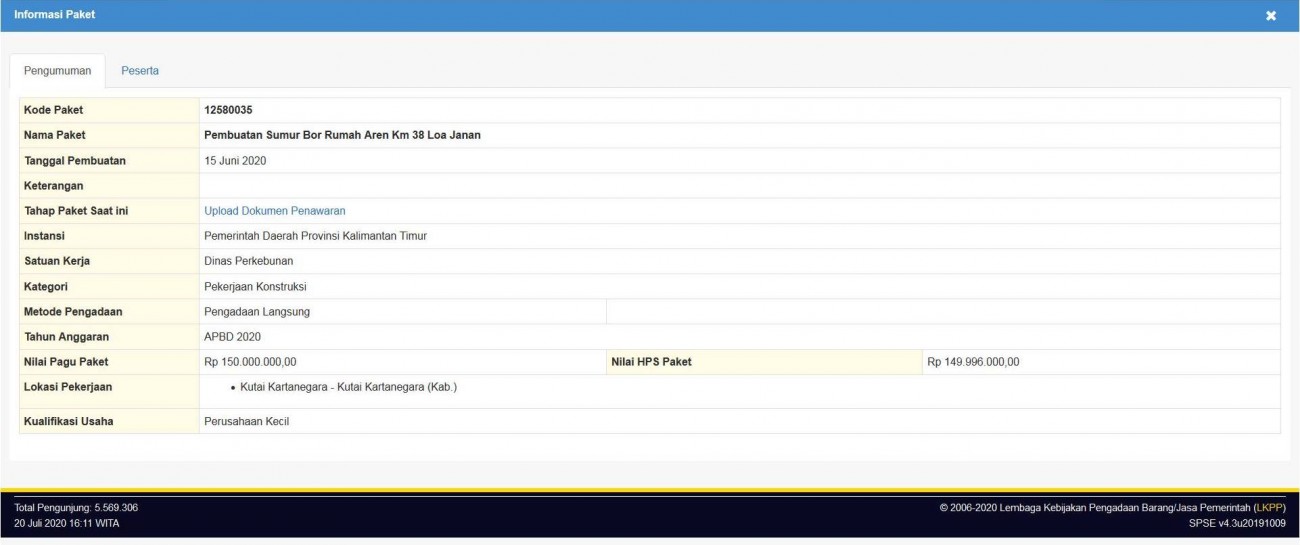Click the Kutai Kartanegara location entry
The image size is (1300, 545).
tap(348, 387)
